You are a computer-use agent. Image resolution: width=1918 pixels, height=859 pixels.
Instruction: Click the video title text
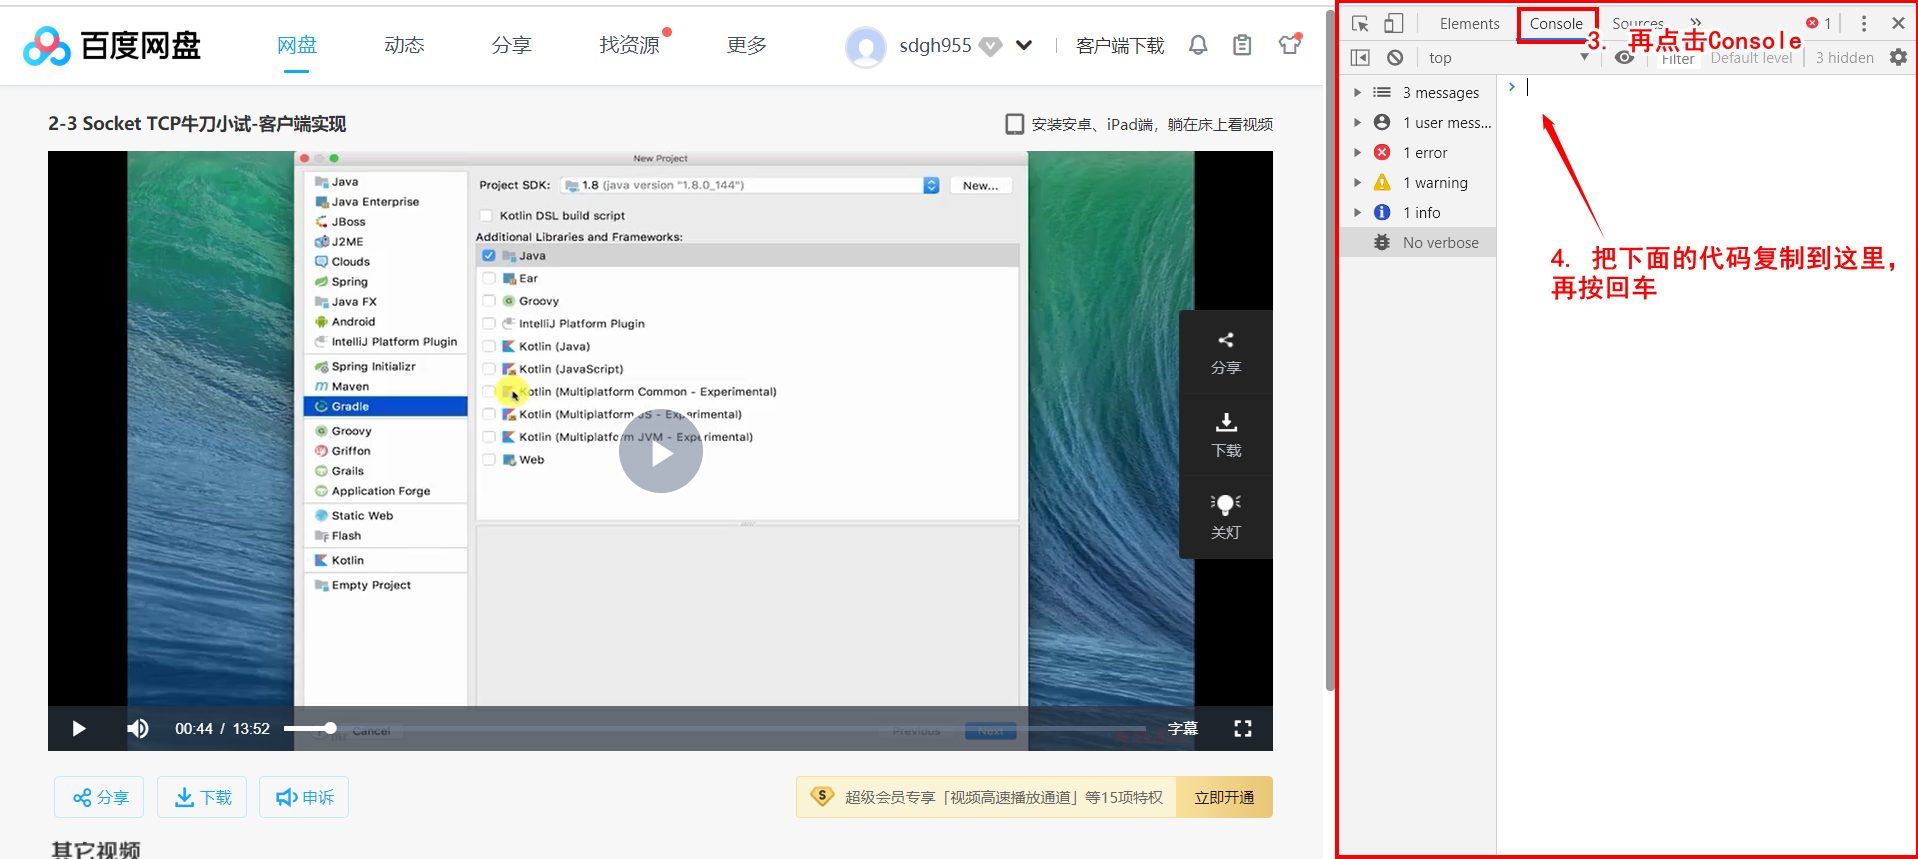tap(197, 123)
